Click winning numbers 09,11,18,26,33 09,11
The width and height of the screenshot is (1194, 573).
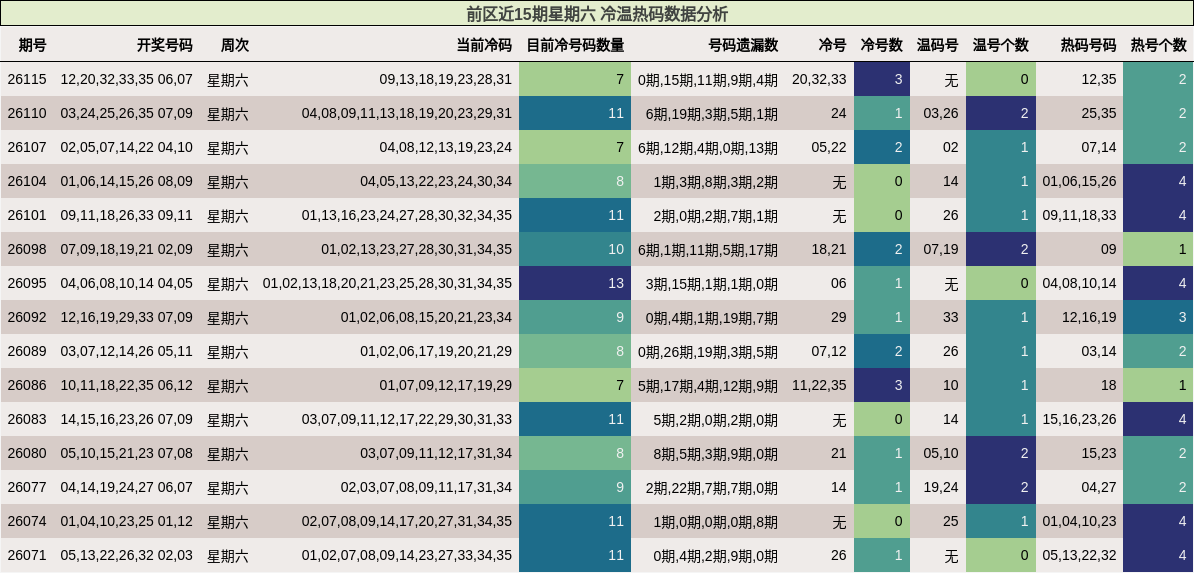[x=126, y=216]
